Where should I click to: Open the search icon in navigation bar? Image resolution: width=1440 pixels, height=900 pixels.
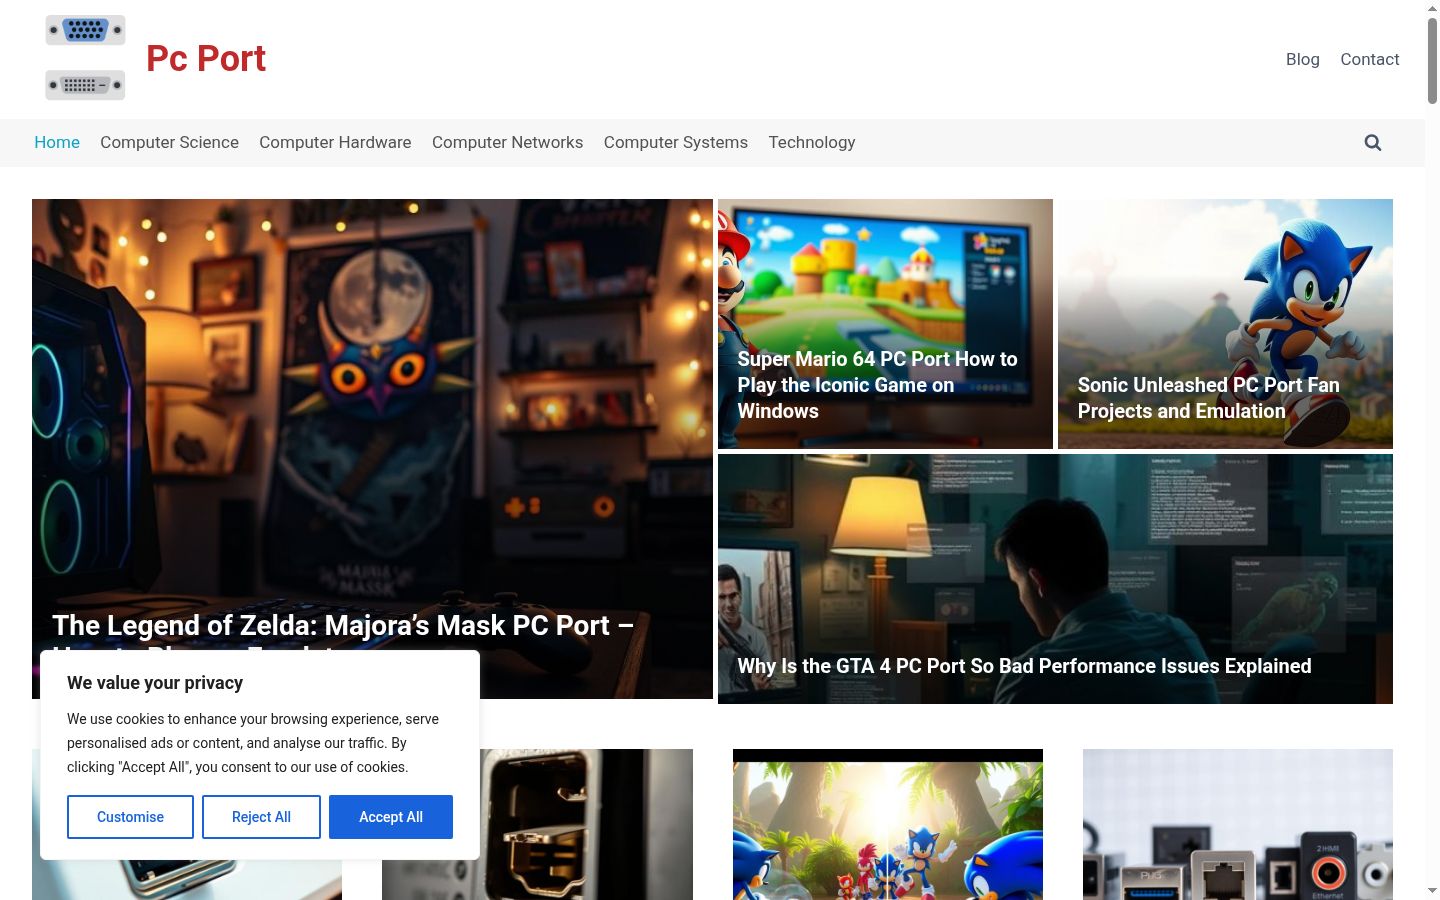(x=1373, y=143)
